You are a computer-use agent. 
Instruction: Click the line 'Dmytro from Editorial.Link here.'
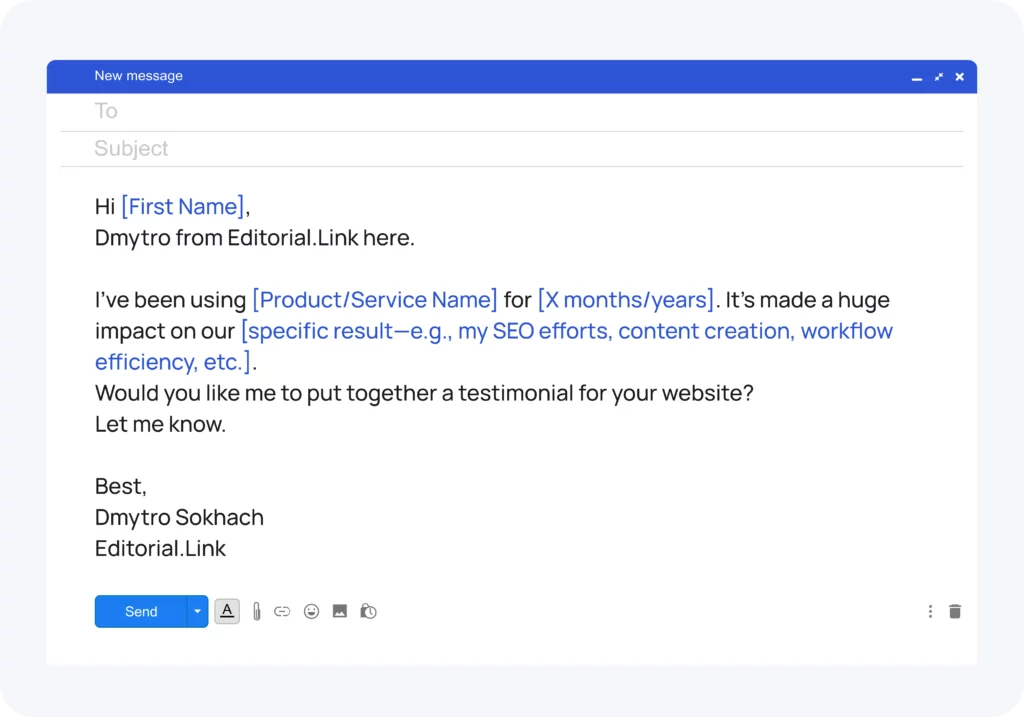(255, 238)
